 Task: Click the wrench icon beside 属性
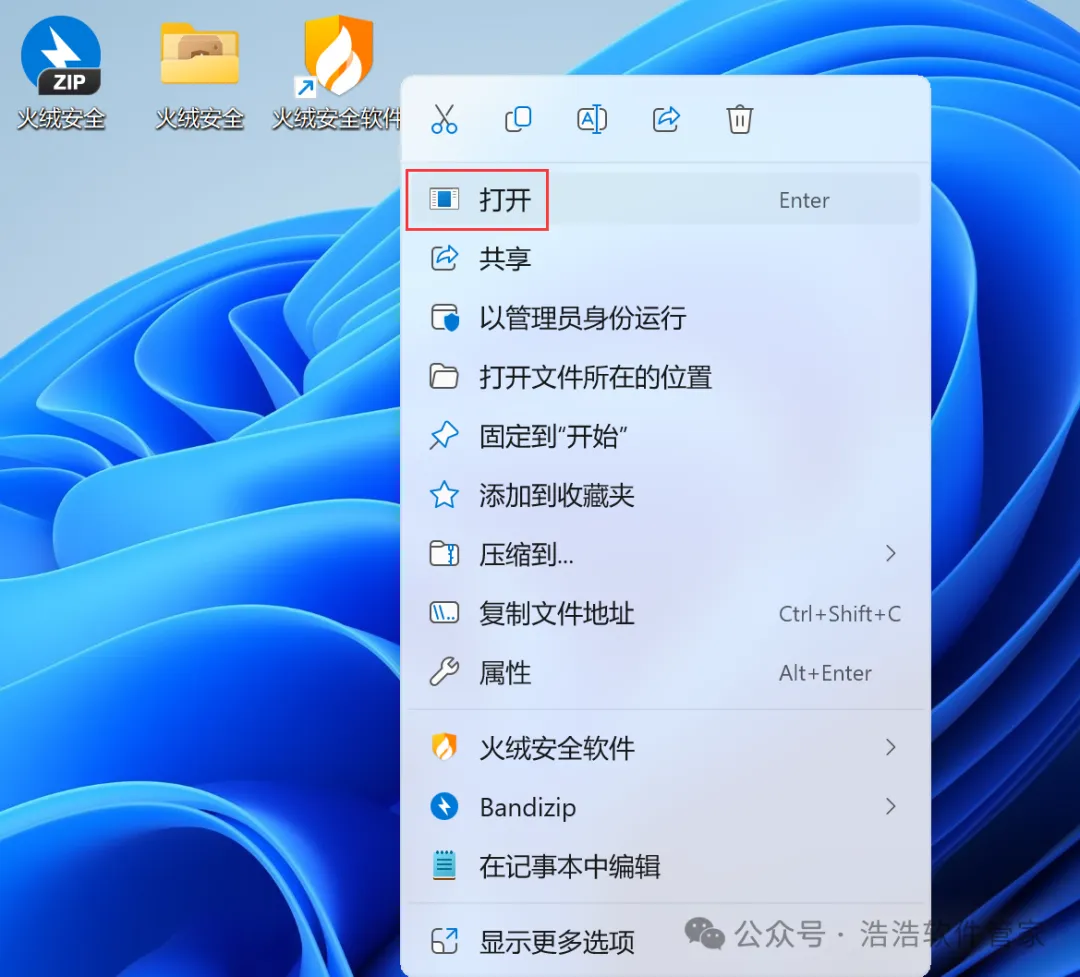pyautogui.click(x=444, y=672)
